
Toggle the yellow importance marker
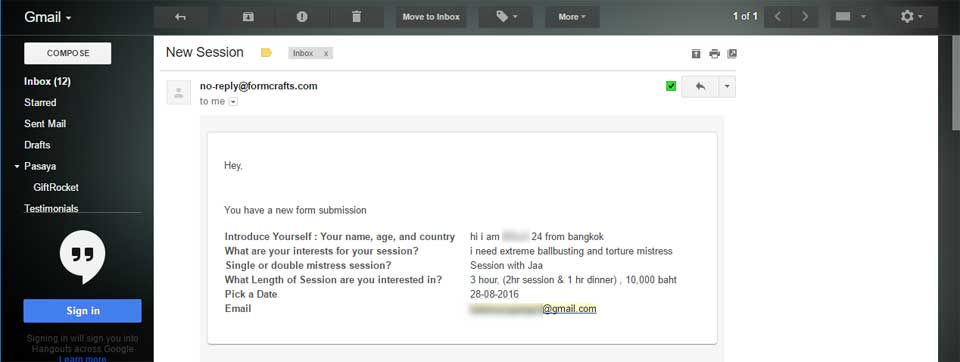coord(266,53)
